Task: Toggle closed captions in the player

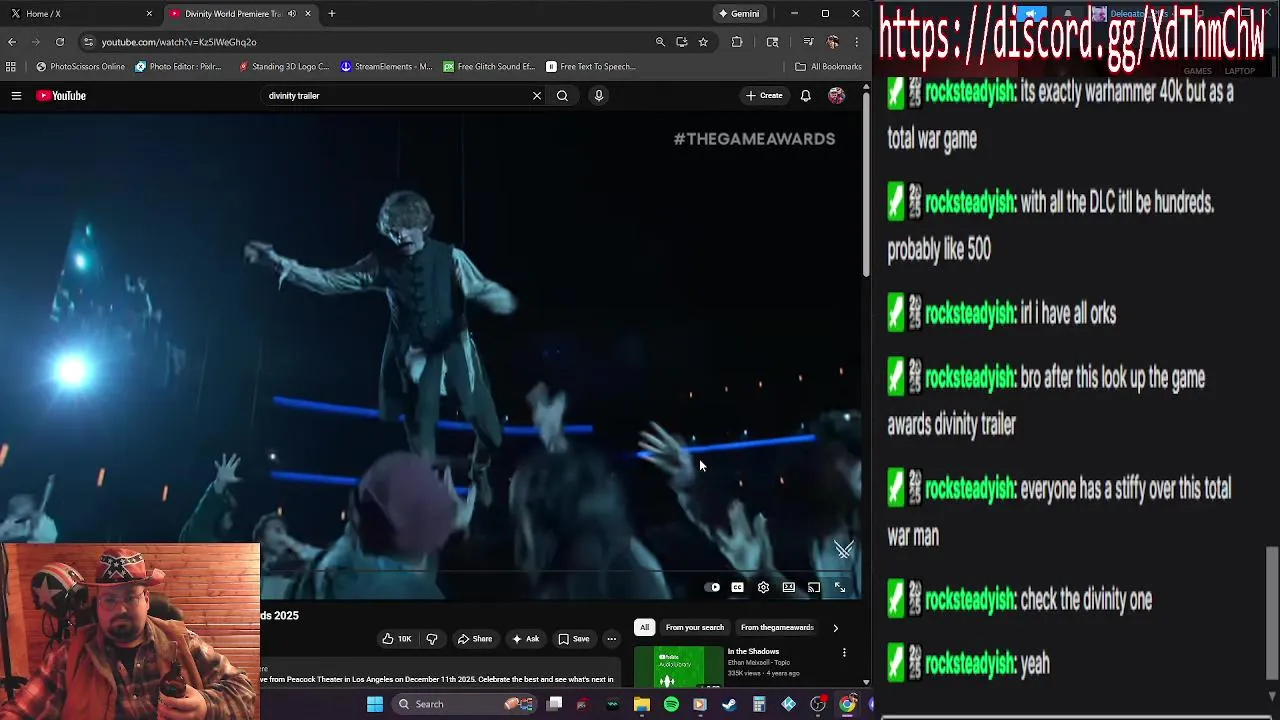Action: (x=737, y=588)
